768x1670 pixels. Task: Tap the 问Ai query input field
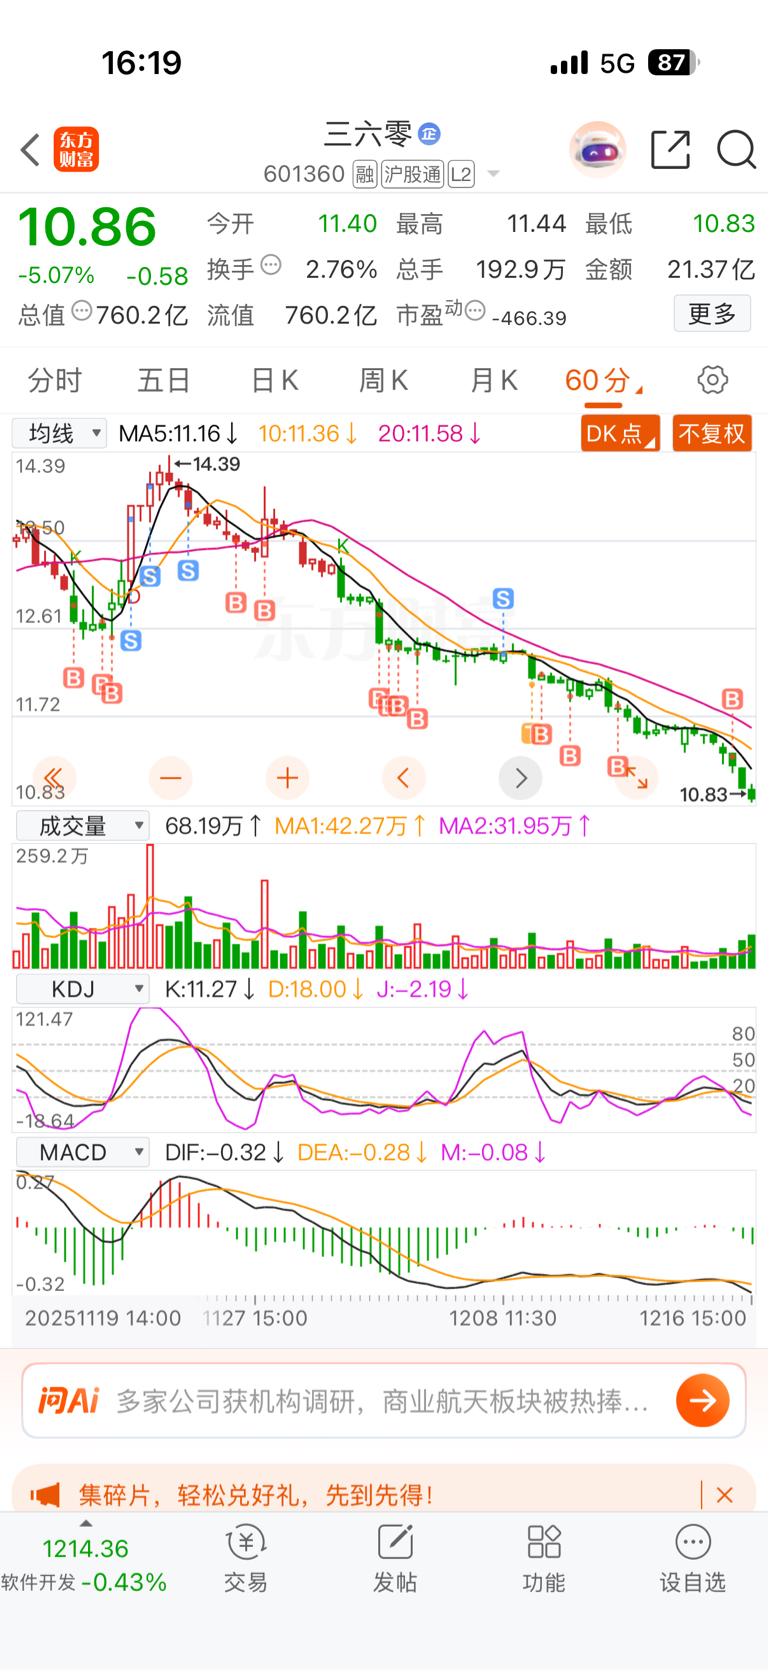coord(384,1400)
